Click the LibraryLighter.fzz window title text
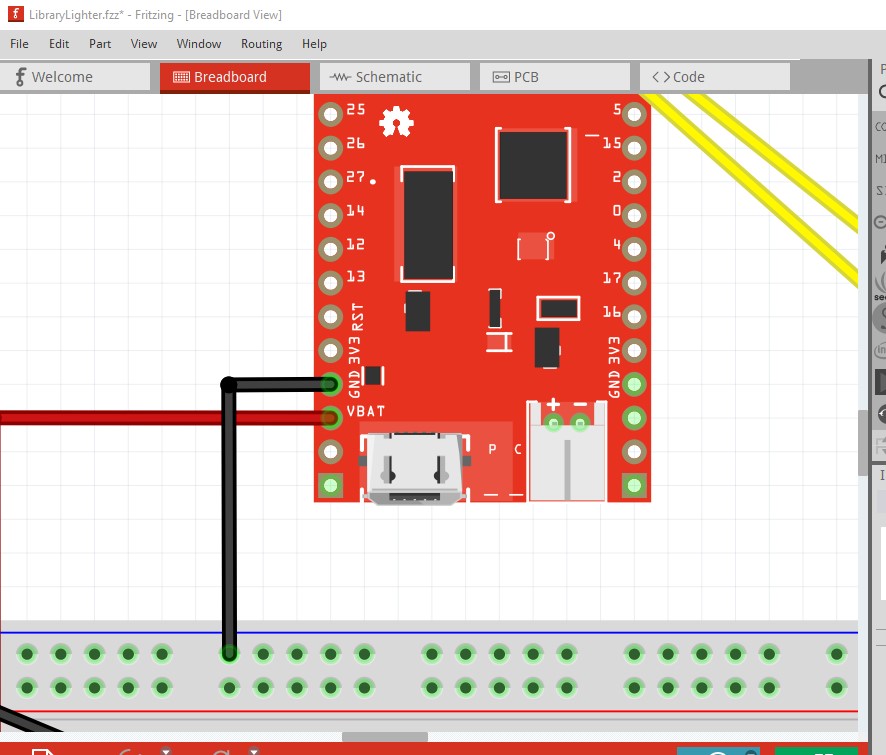The width and height of the screenshot is (886, 755). click(155, 15)
